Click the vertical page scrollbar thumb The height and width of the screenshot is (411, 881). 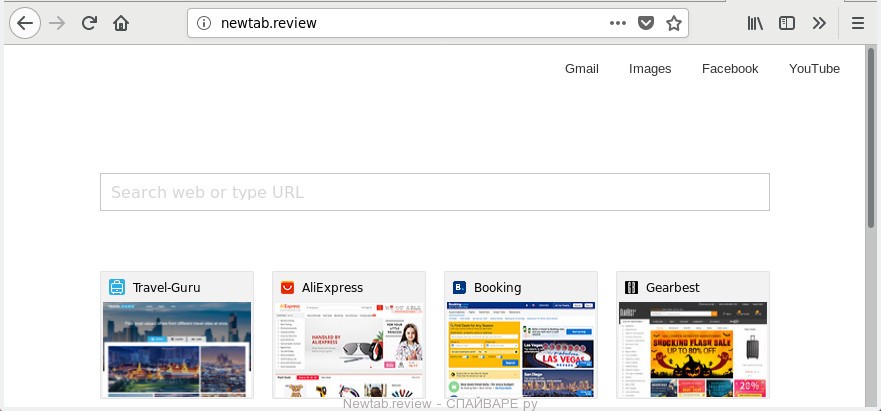[x=871, y=138]
